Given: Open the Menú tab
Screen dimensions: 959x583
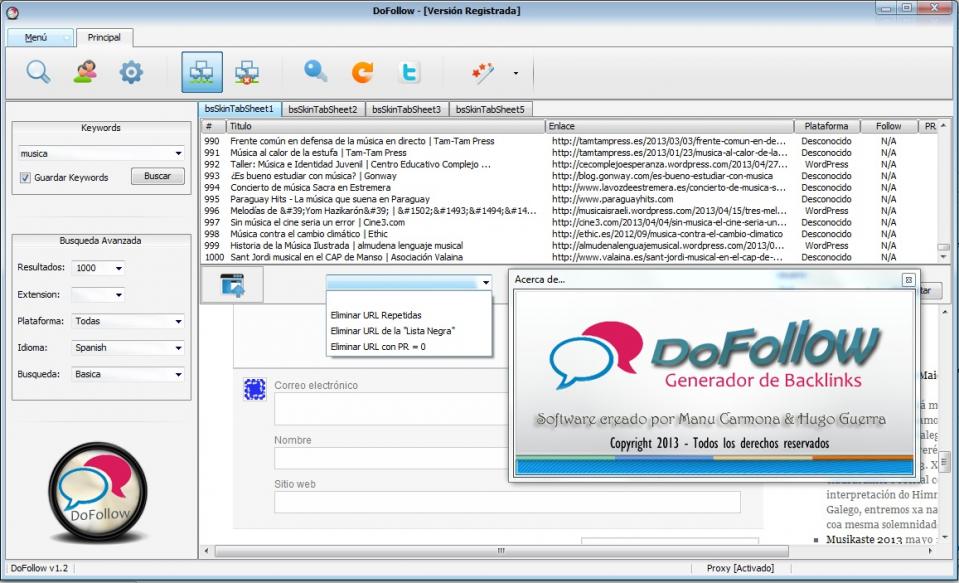Looking at the screenshot, I should pos(41,37).
